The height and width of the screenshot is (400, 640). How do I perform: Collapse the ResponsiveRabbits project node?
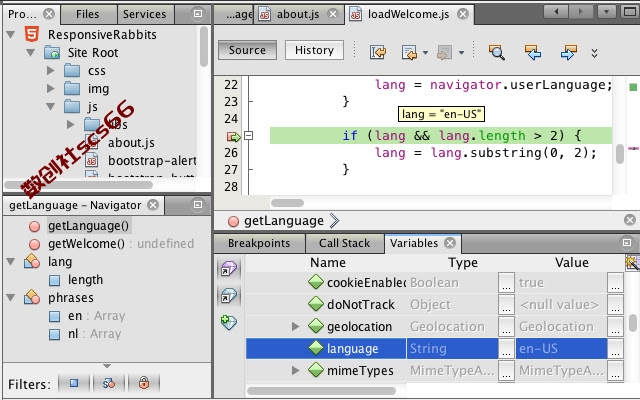(11, 35)
